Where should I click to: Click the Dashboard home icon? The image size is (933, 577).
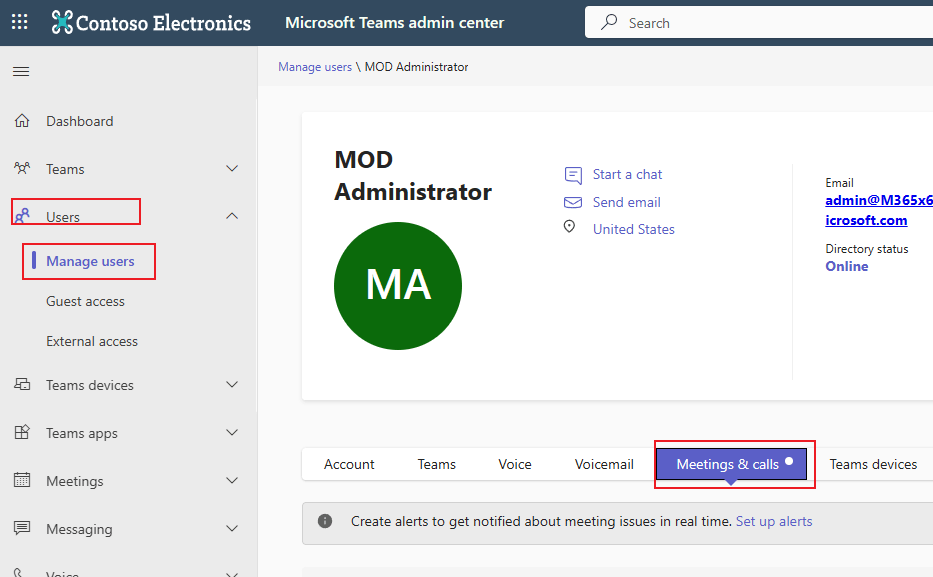22,121
